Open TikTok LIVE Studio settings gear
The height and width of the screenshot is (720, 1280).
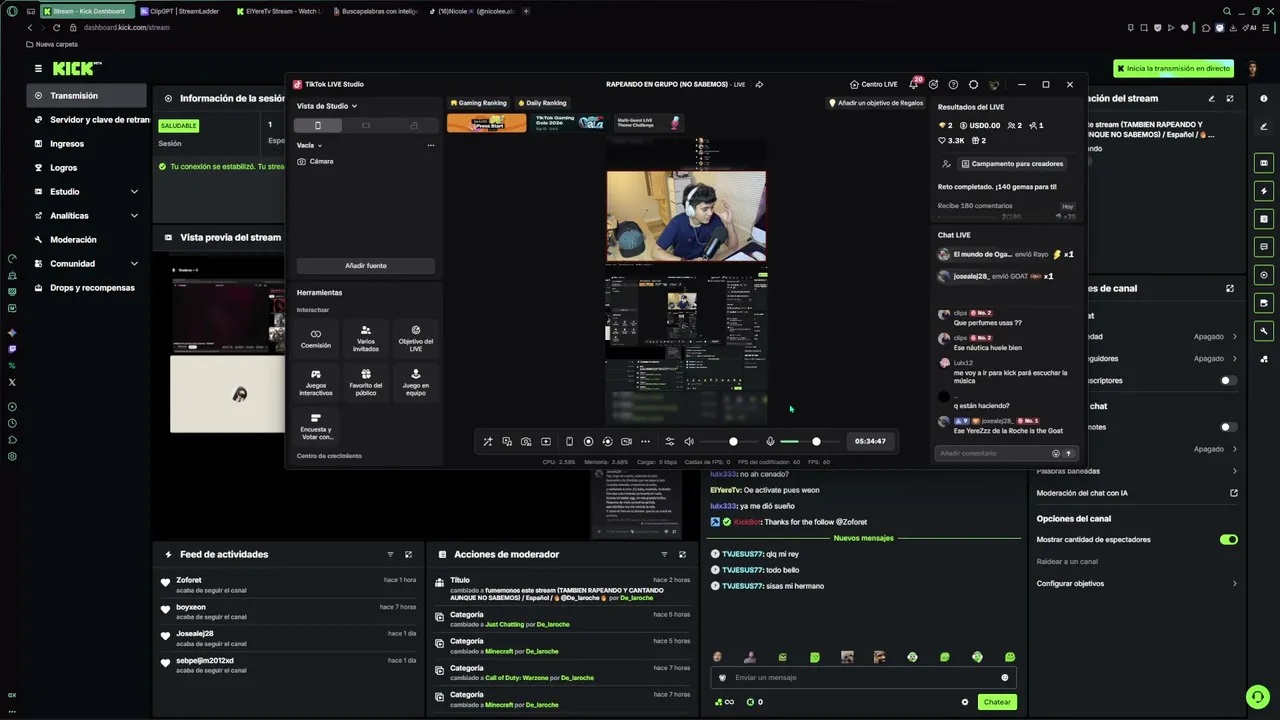(x=973, y=84)
